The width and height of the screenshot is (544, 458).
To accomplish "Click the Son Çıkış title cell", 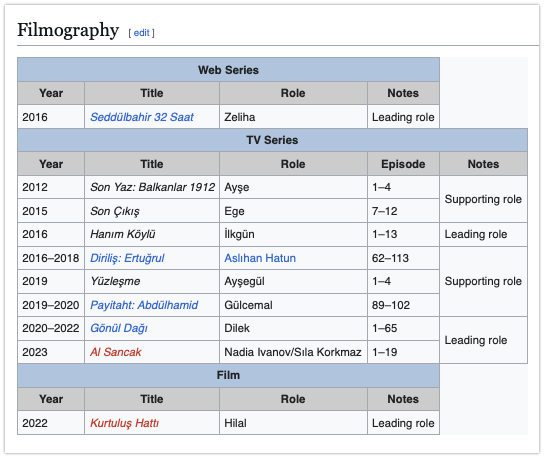I will 152,211.
